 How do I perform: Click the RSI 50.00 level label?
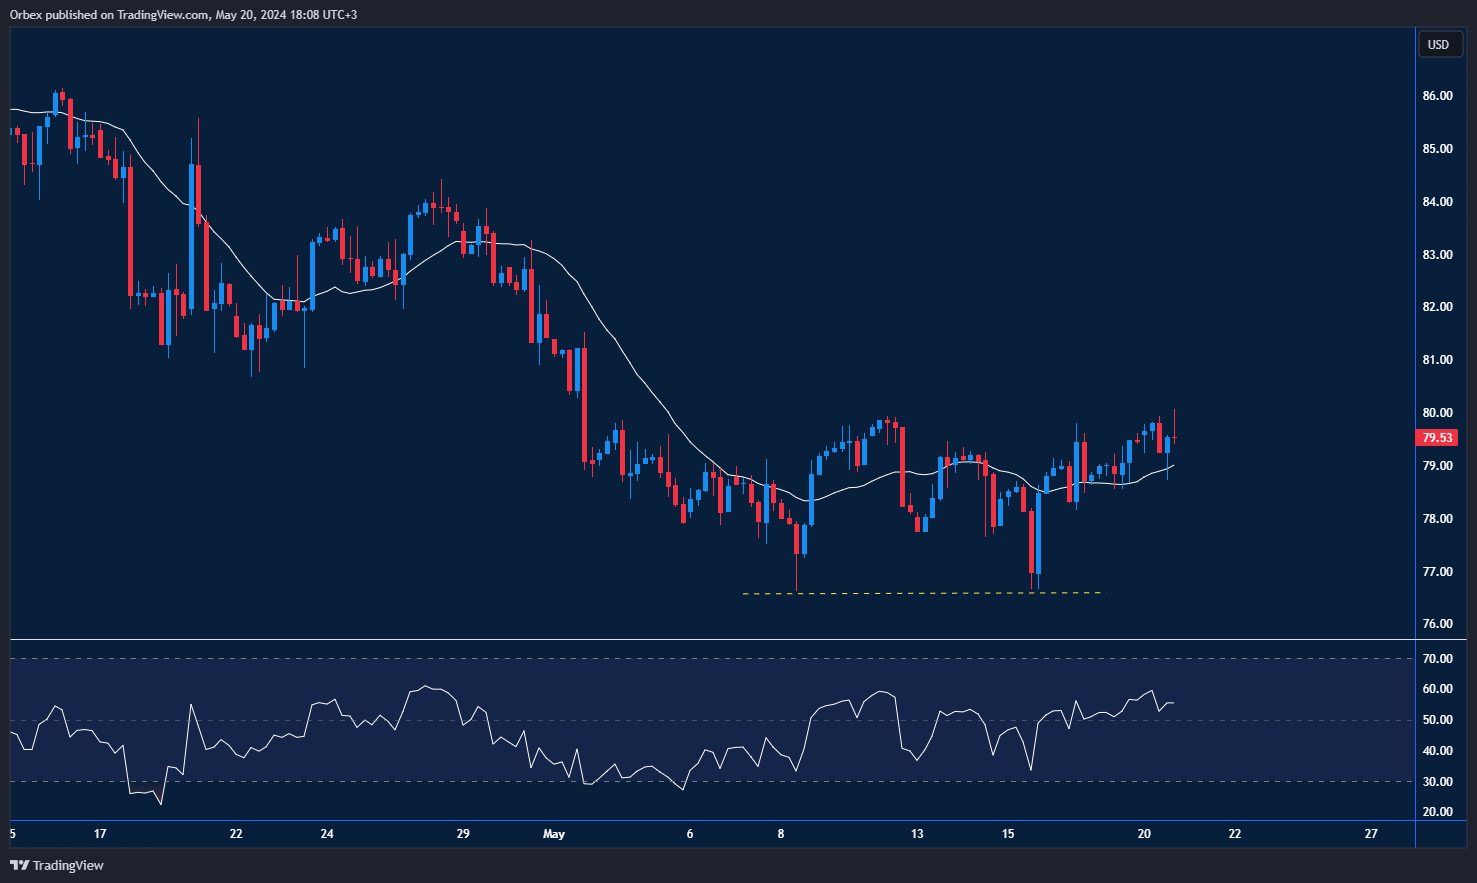(x=1438, y=720)
